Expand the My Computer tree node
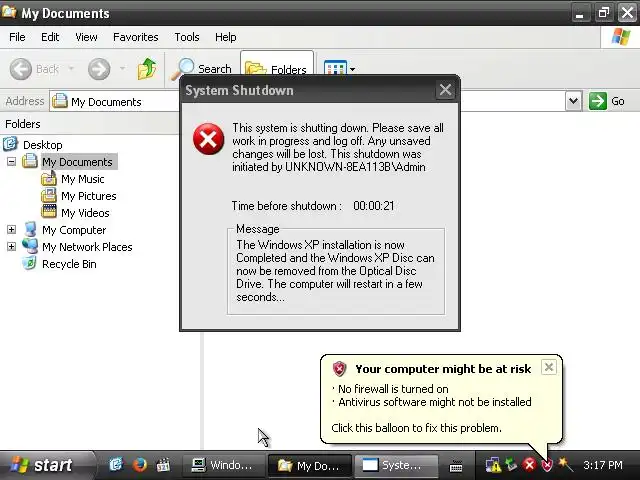 (11, 229)
